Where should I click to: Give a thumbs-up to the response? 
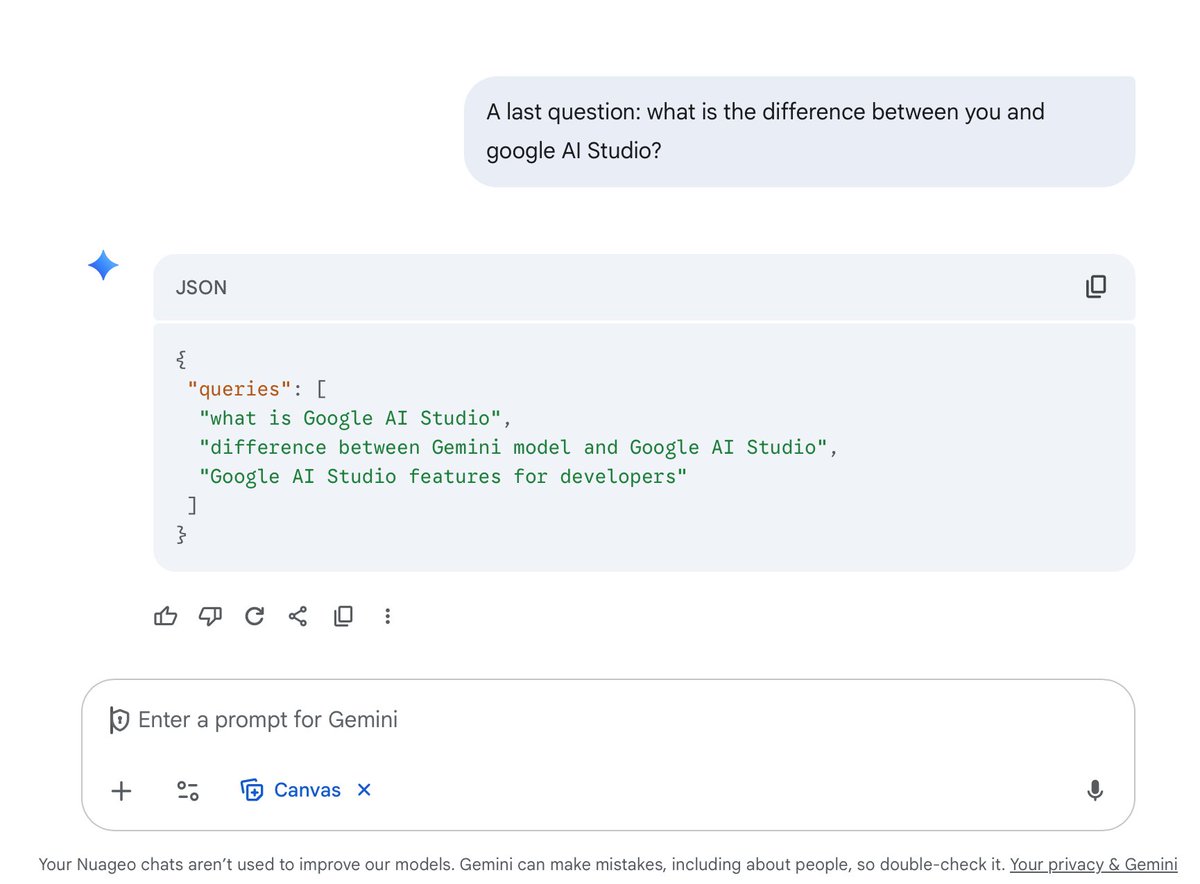[166, 616]
